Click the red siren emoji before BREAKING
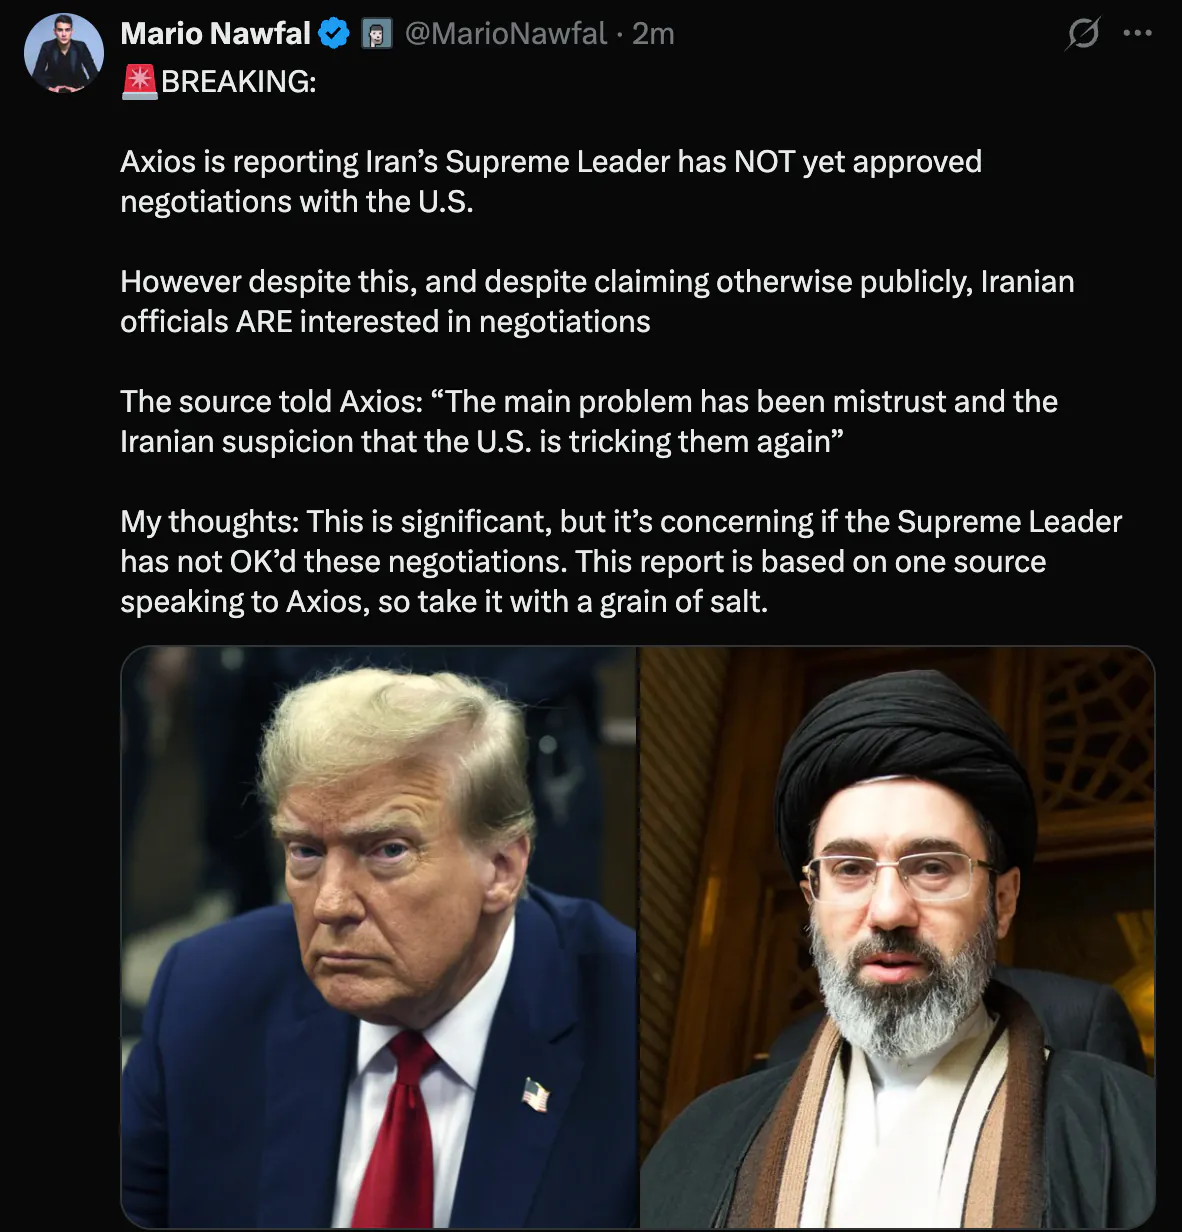The image size is (1182, 1232). [139, 81]
